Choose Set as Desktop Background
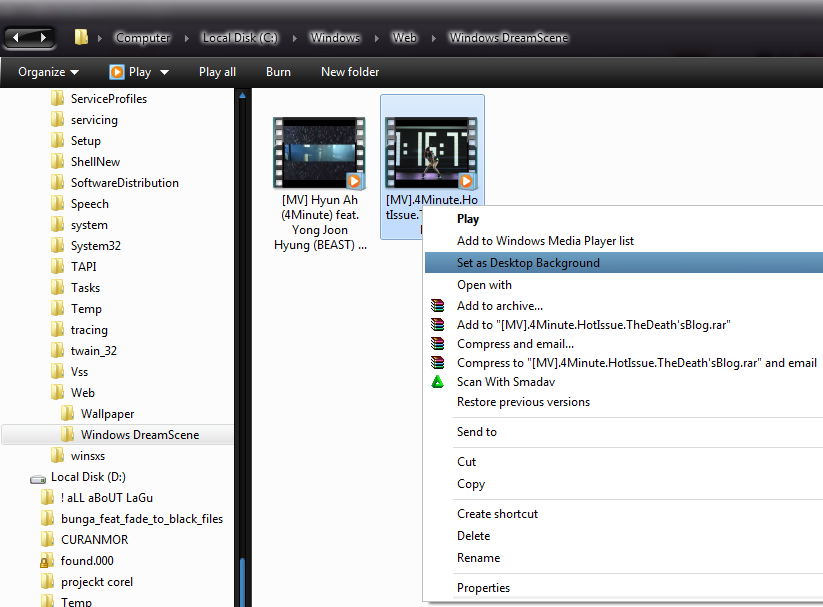This screenshot has width=823, height=607. [x=528, y=263]
